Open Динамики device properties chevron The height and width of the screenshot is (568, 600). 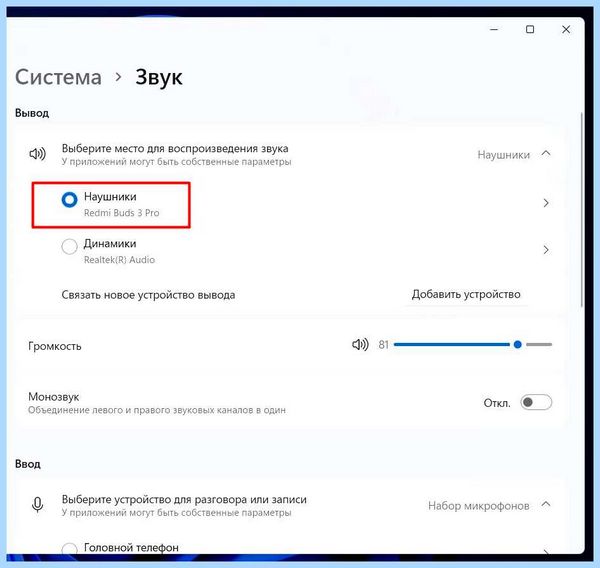tap(546, 250)
